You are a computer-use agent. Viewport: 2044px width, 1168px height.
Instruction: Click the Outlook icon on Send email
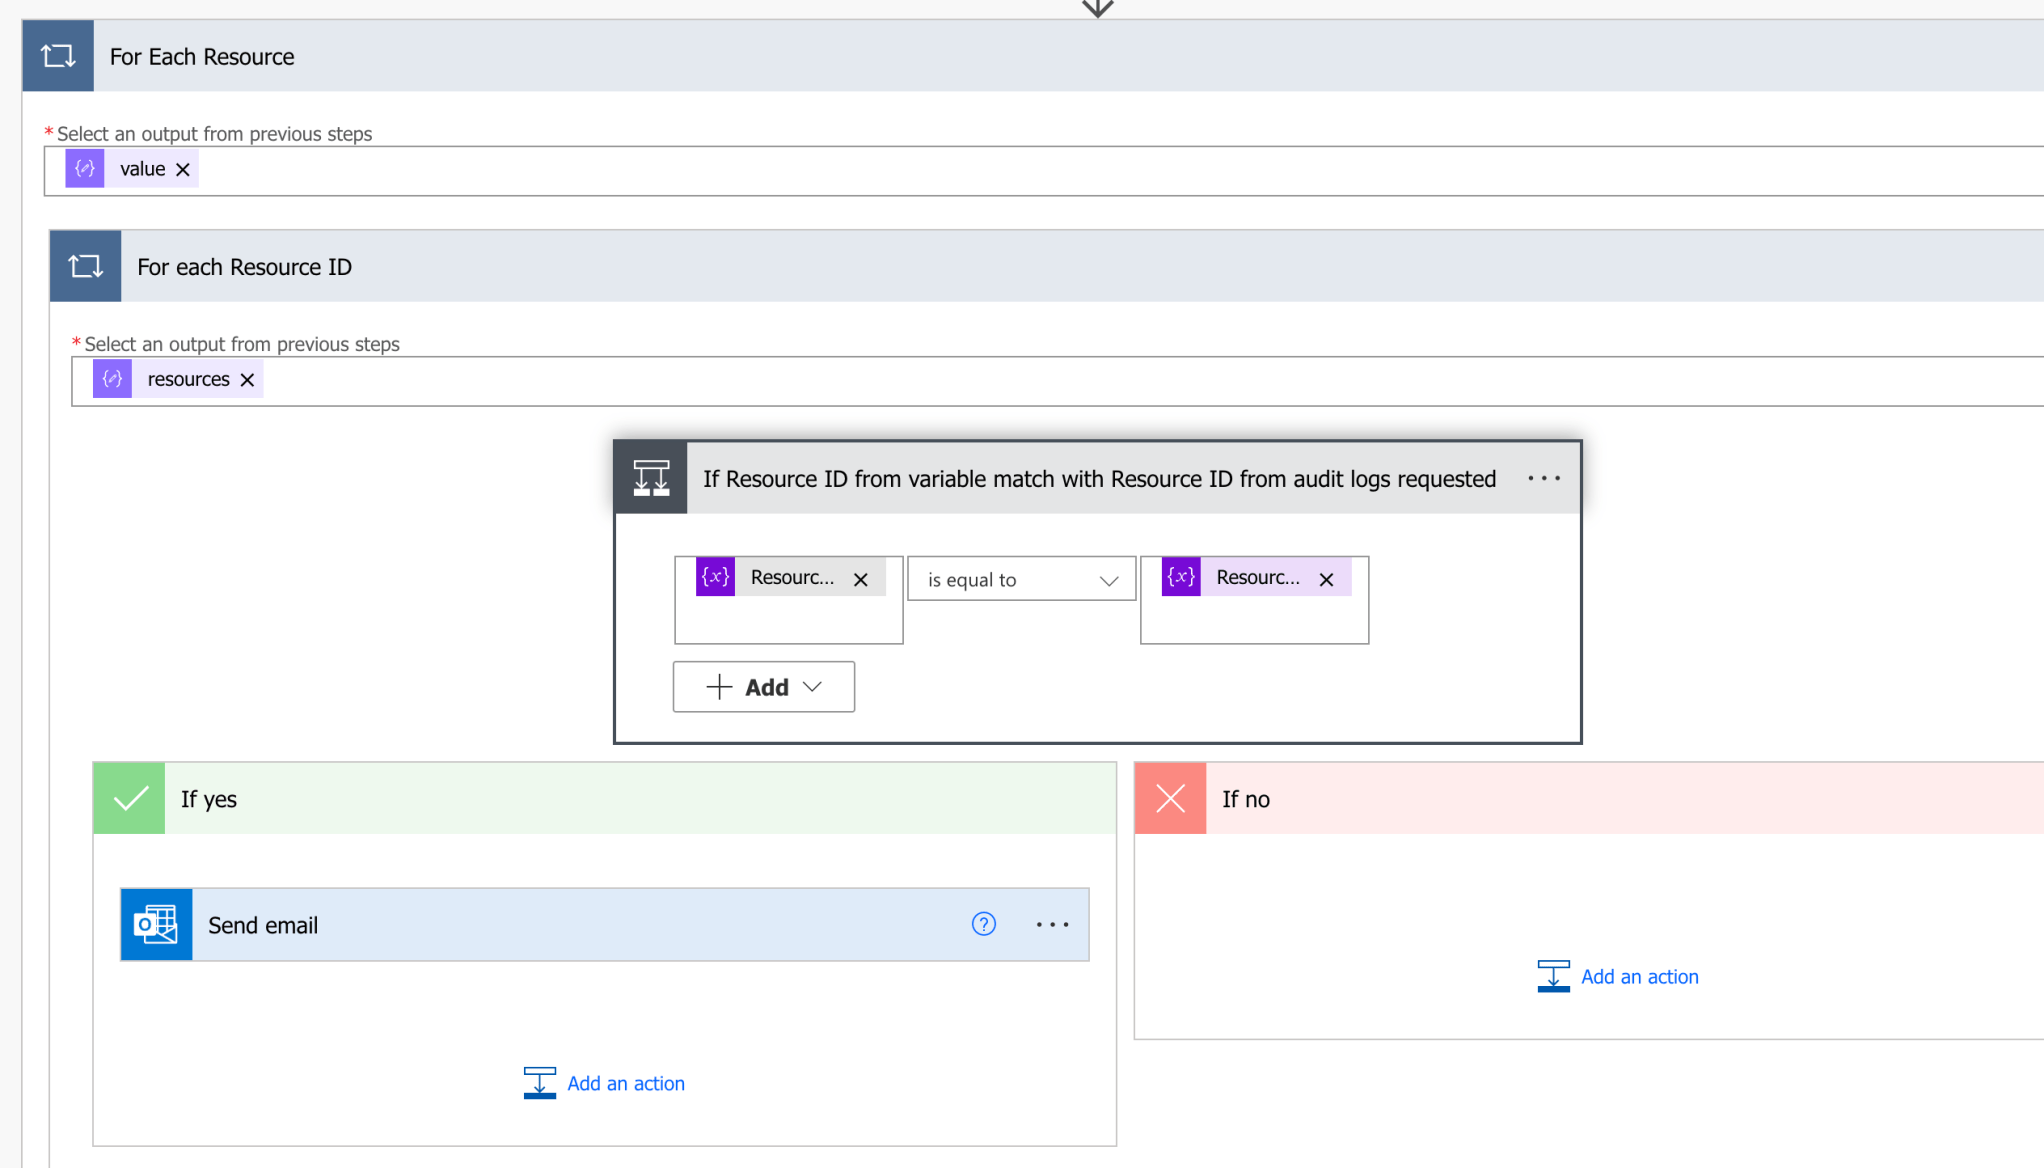[x=156, y=924]
